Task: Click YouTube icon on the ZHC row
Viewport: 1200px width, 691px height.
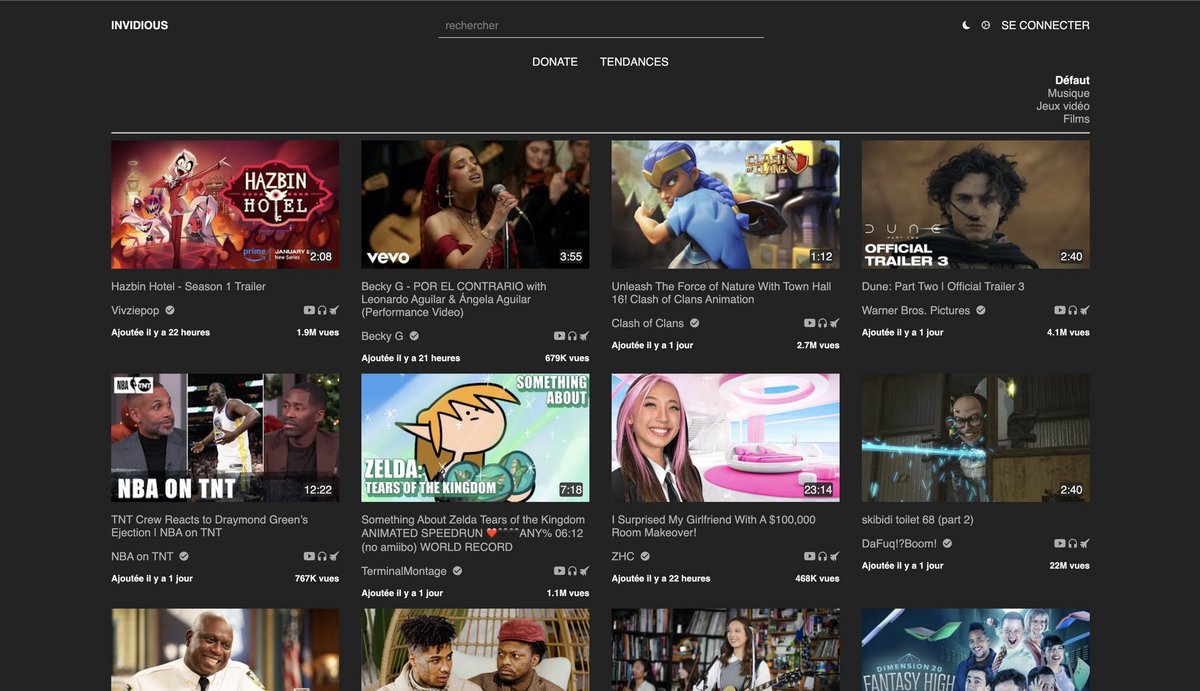Action: click(x=809, y=557)
